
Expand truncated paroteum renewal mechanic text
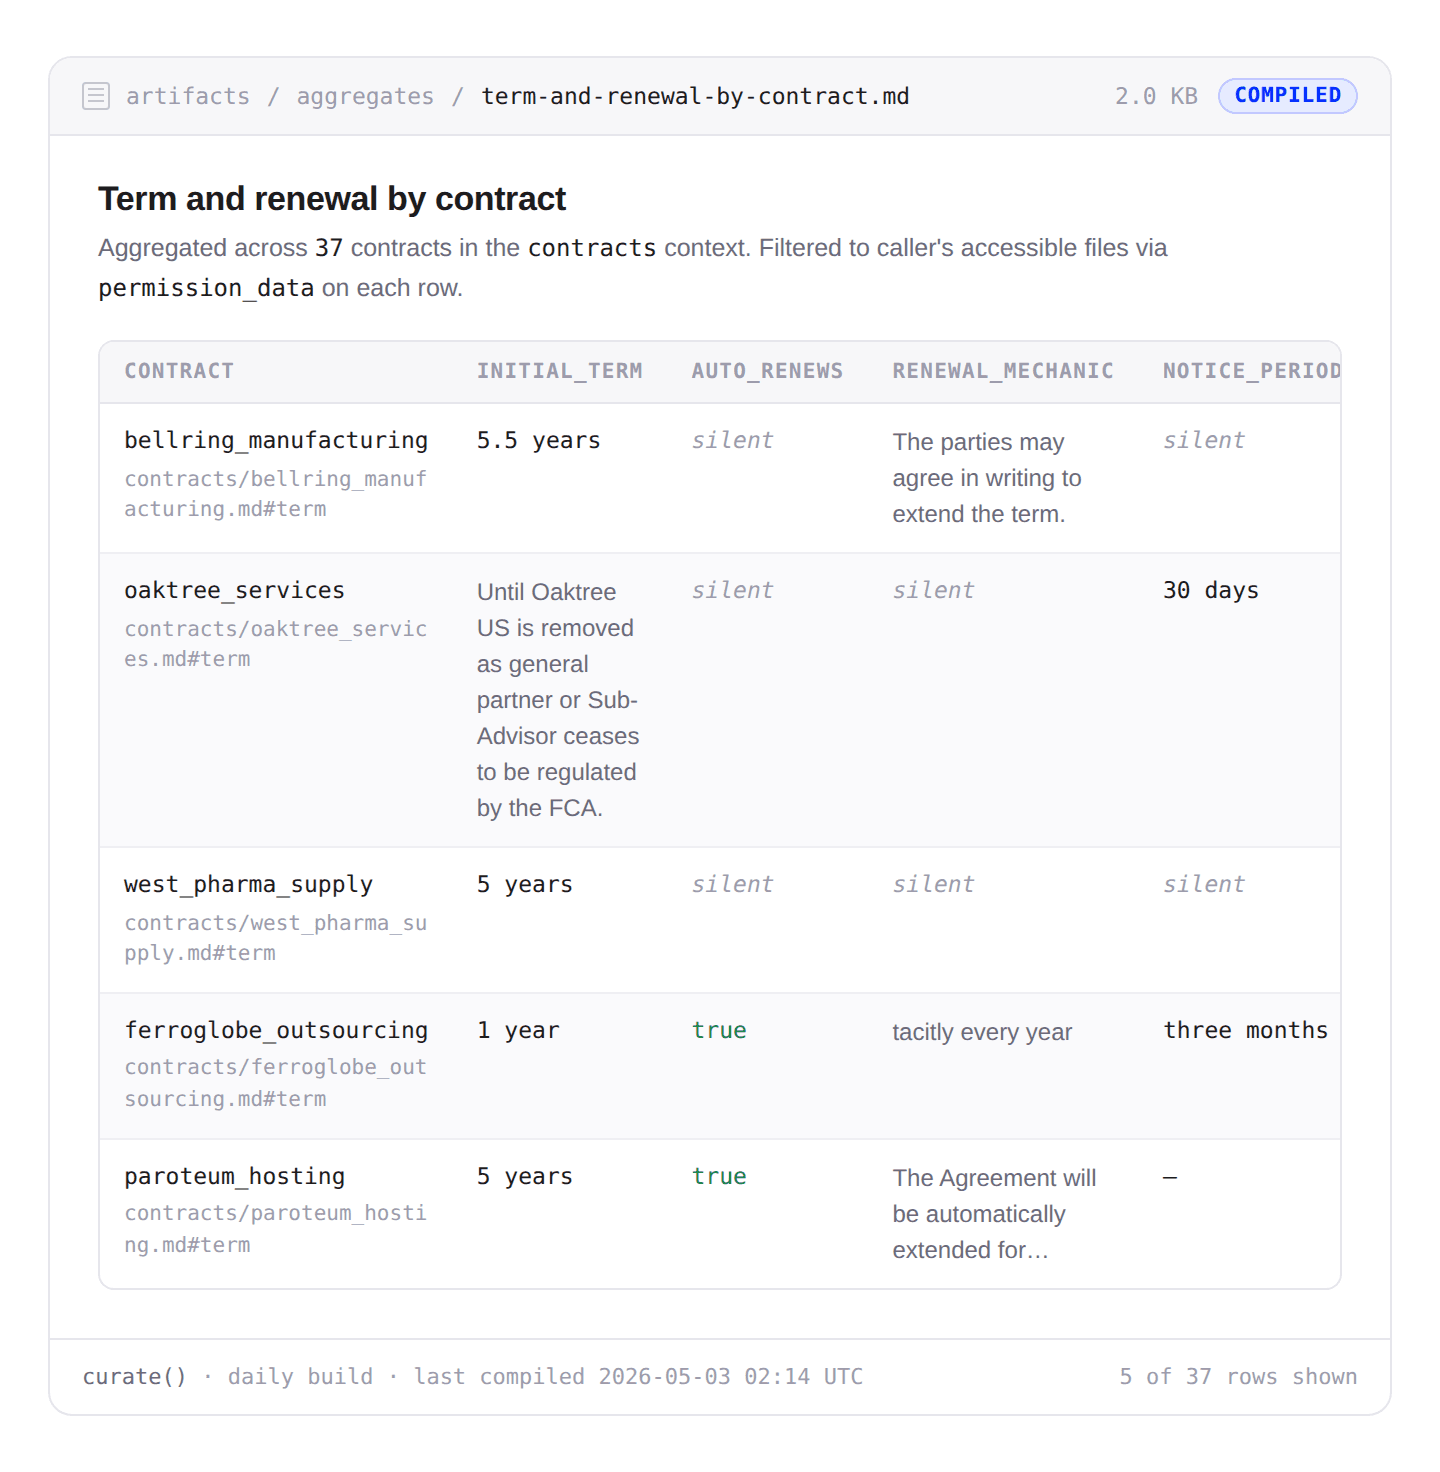(994, 1214)
